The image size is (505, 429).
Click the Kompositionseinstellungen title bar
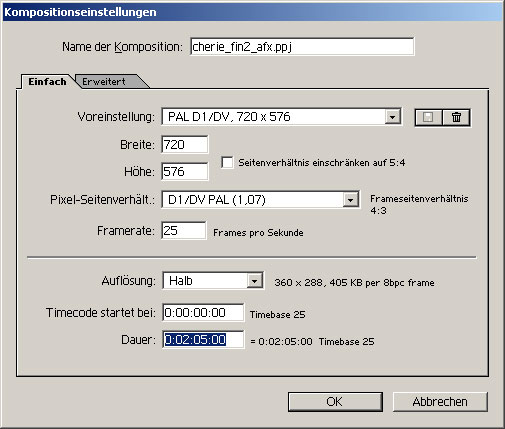[x=252, y=12]
